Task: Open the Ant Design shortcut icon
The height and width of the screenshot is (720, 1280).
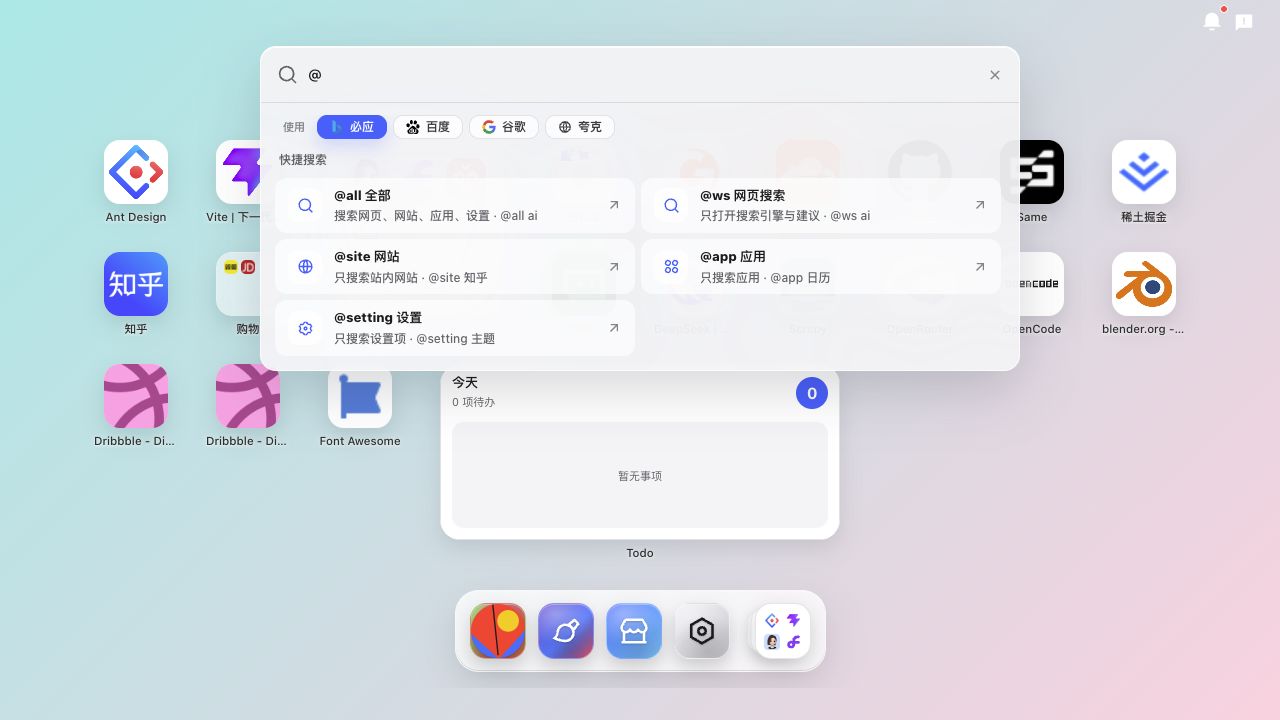Action: point(136,172)
